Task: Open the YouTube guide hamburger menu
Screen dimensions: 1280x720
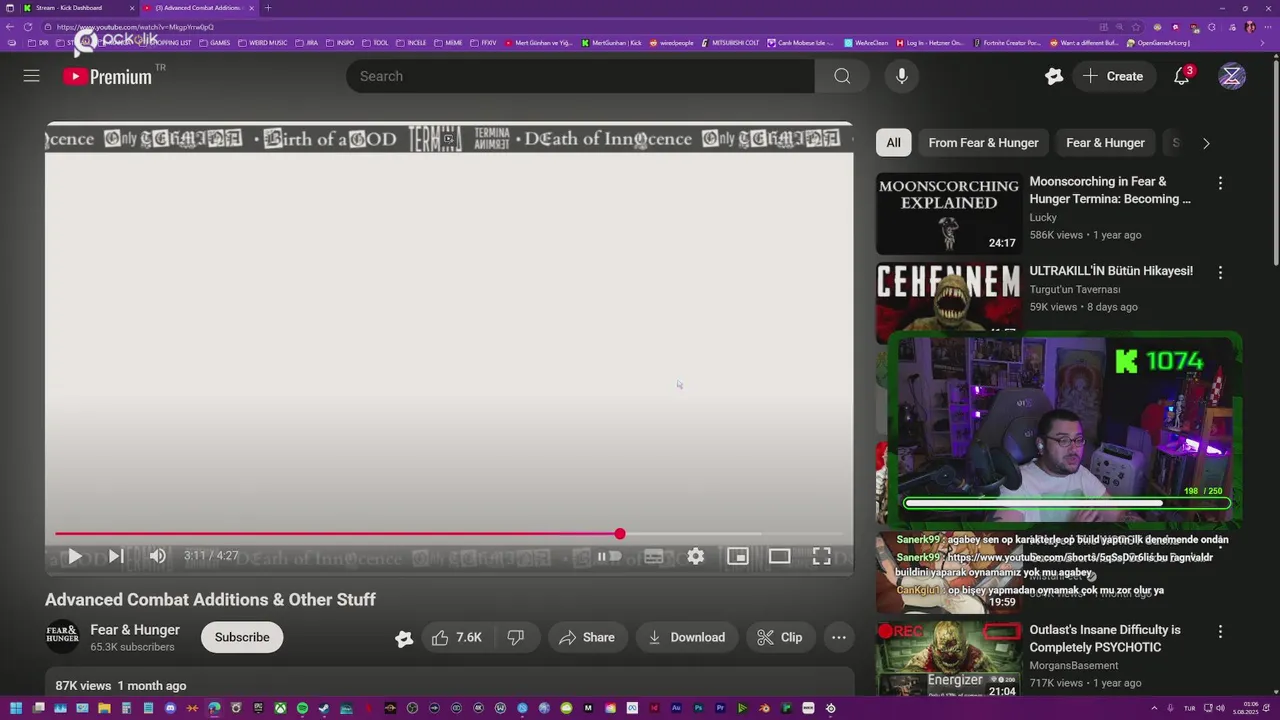Action: click(32, 76)
